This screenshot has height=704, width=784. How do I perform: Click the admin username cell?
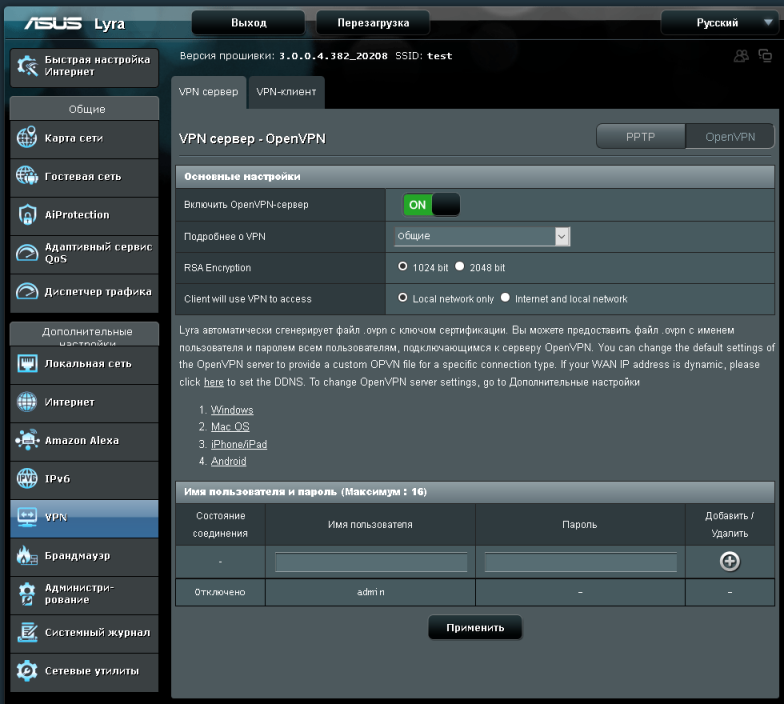coord(370,592)
